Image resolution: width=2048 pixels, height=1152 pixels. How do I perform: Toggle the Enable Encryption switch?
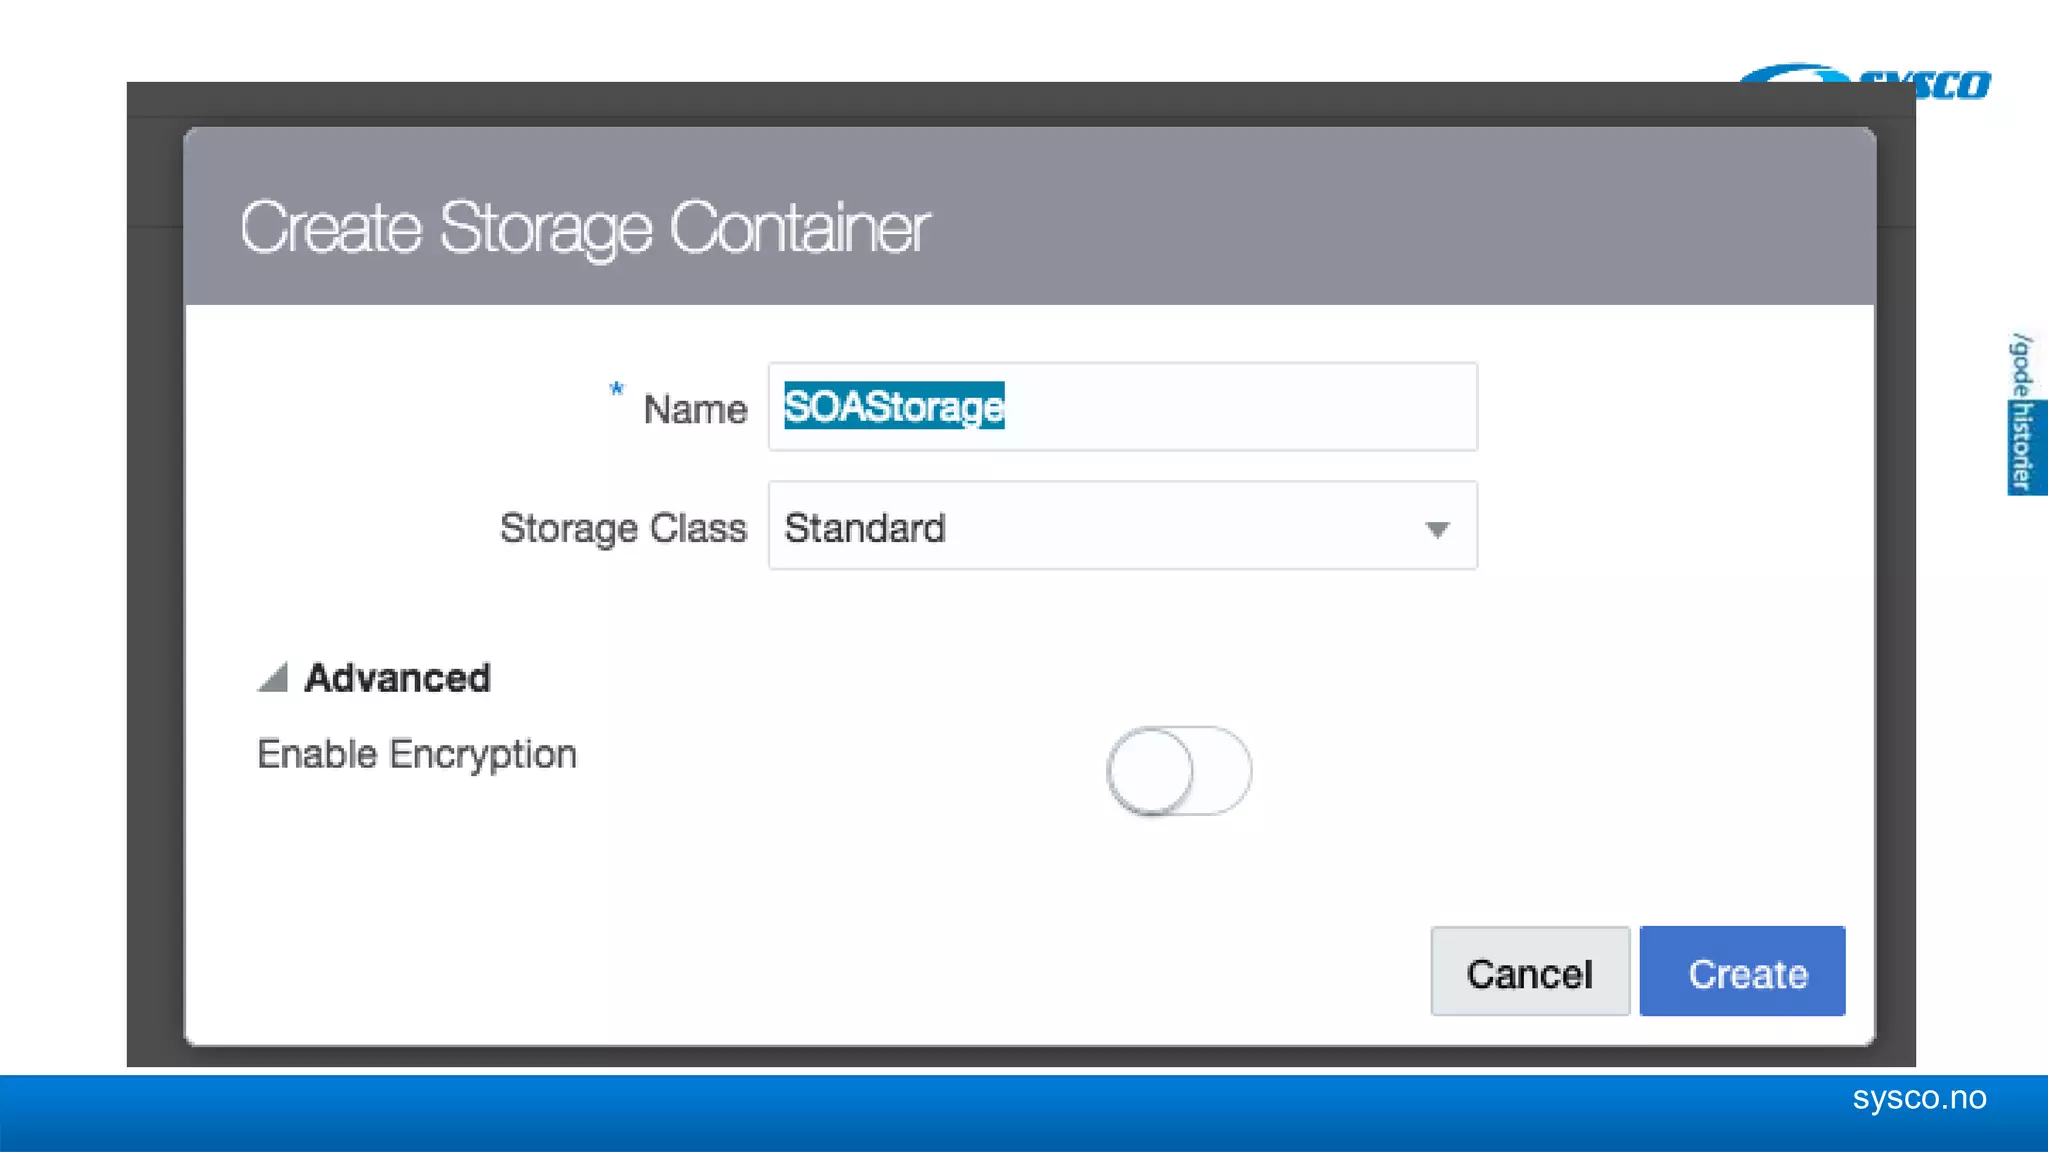(x=1178, y=771)
